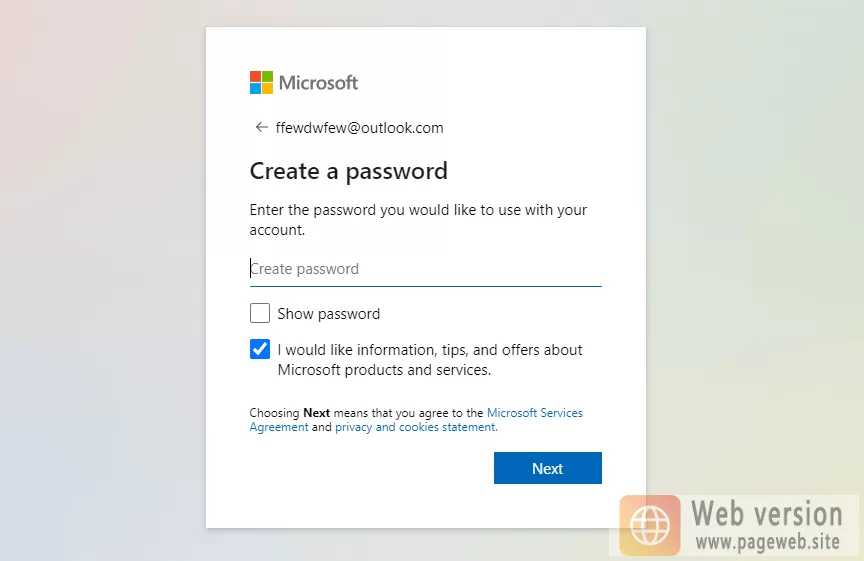Click the Agreement word in terms text
The width and height of the screenshot is (864, 561).
pyautogui.click(x=279, y=427)
